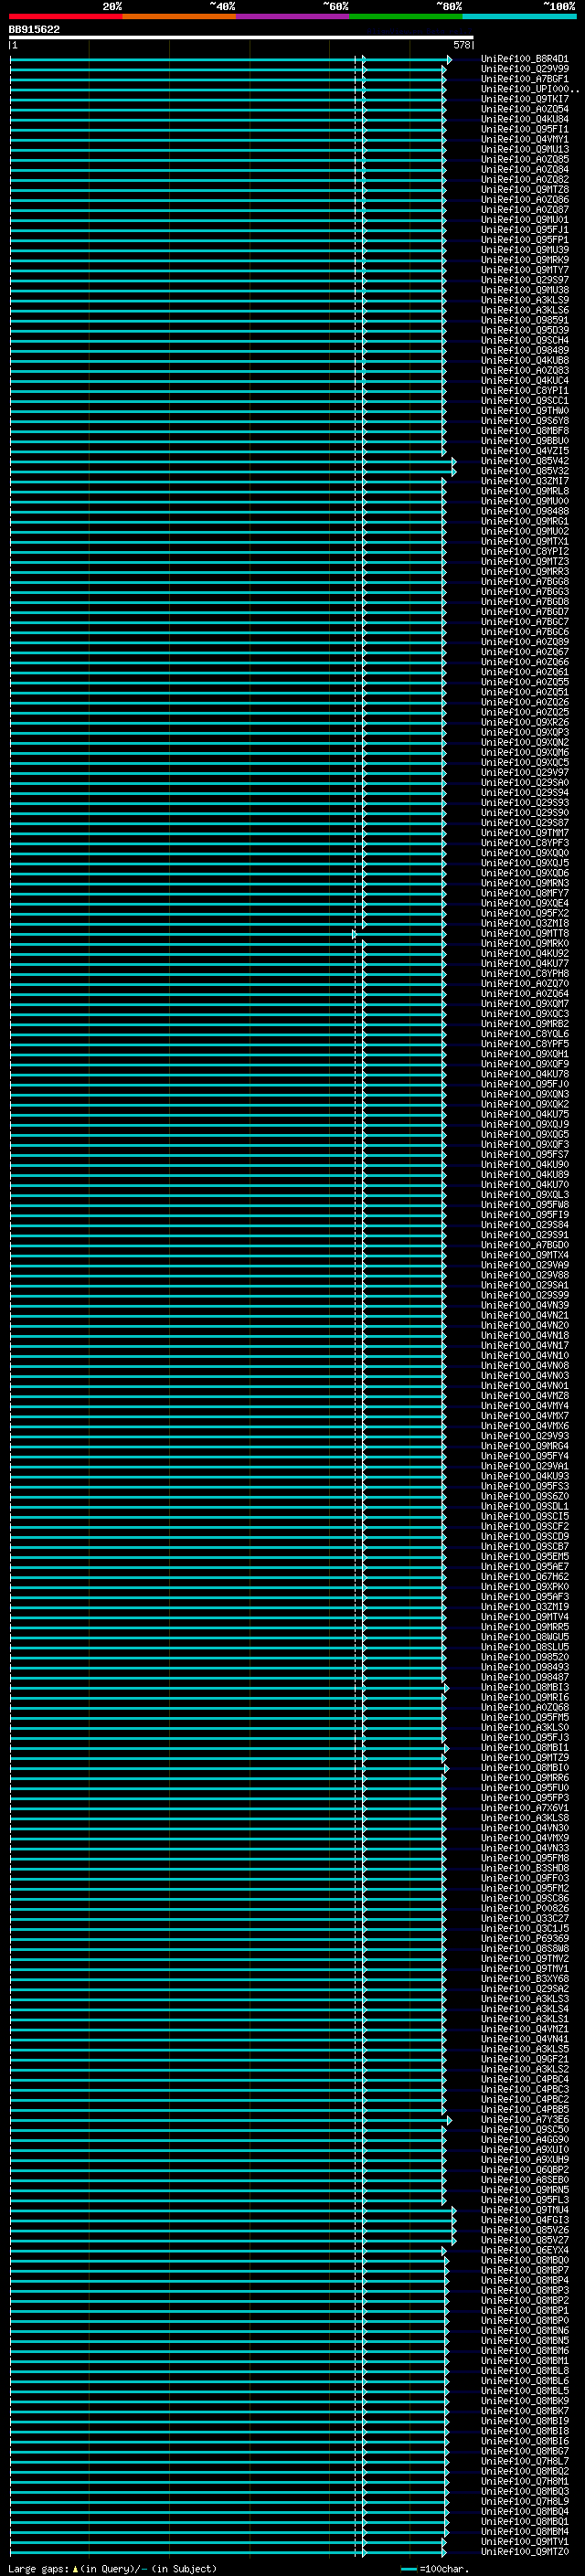585x2576 pixels.
Task: Click the UniRef100_P69369 label
Action: 524,1938
